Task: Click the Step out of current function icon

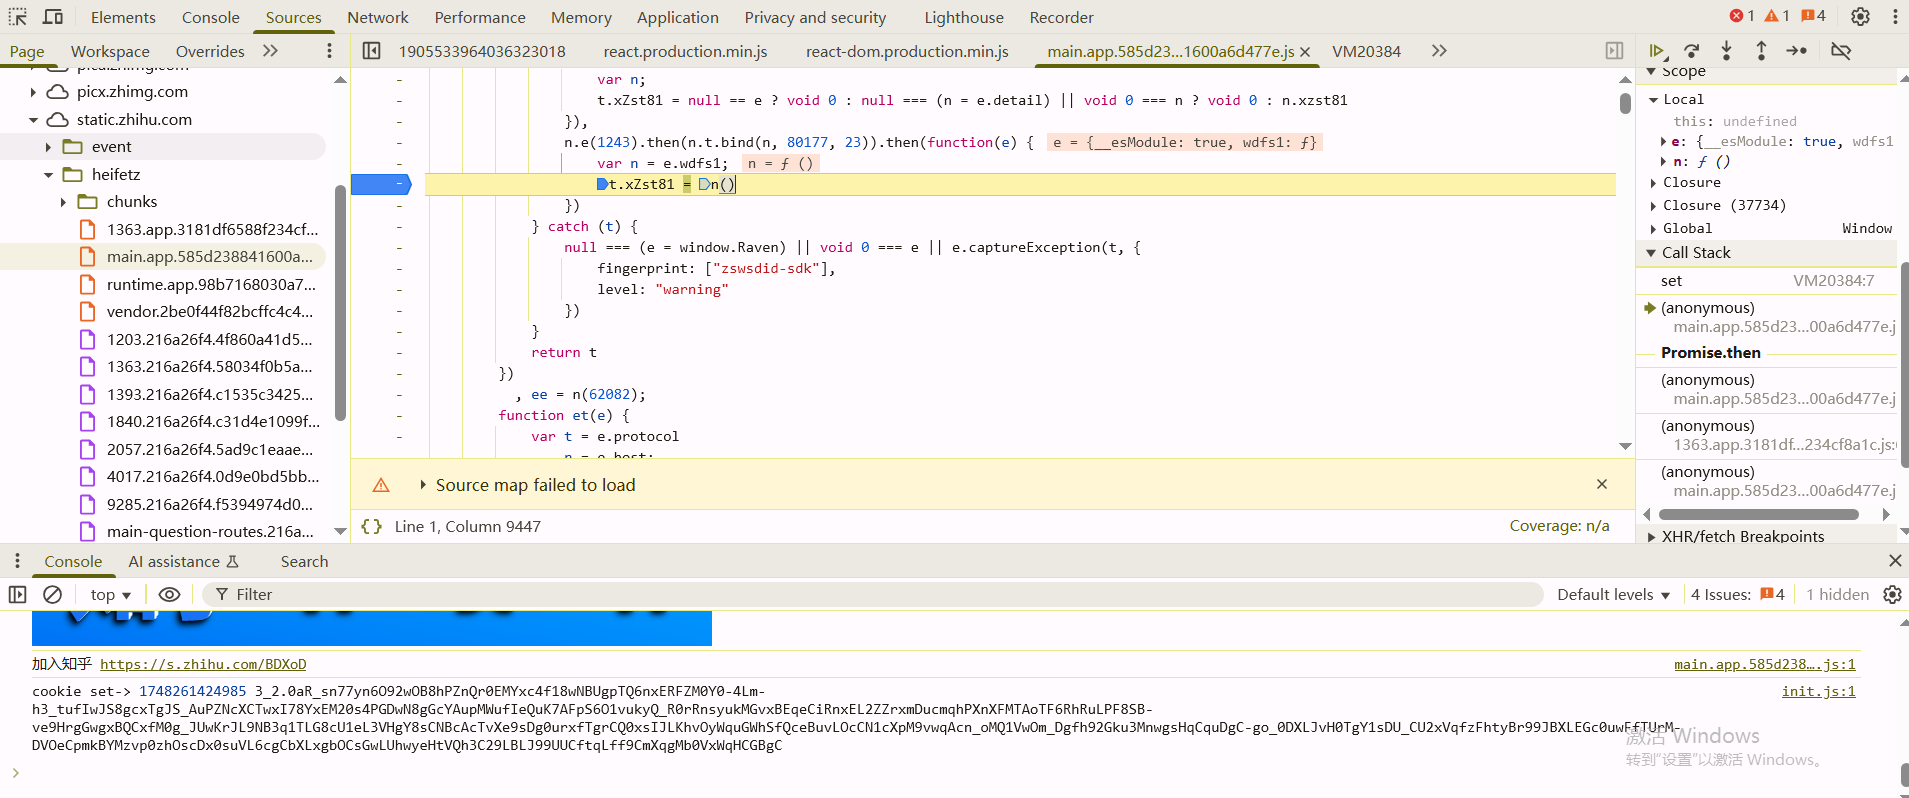Action: (x=1761, y=51)
